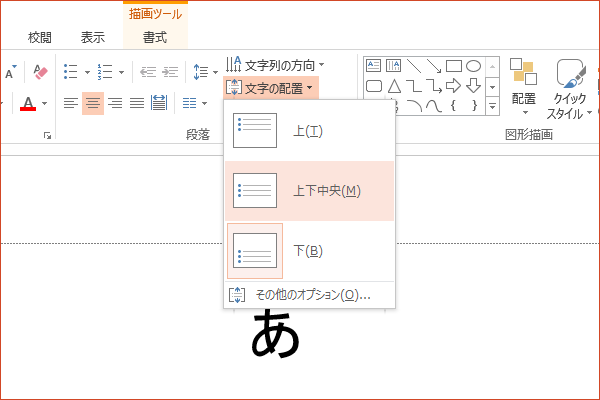Select the arrow line shape

coord(434,66)
